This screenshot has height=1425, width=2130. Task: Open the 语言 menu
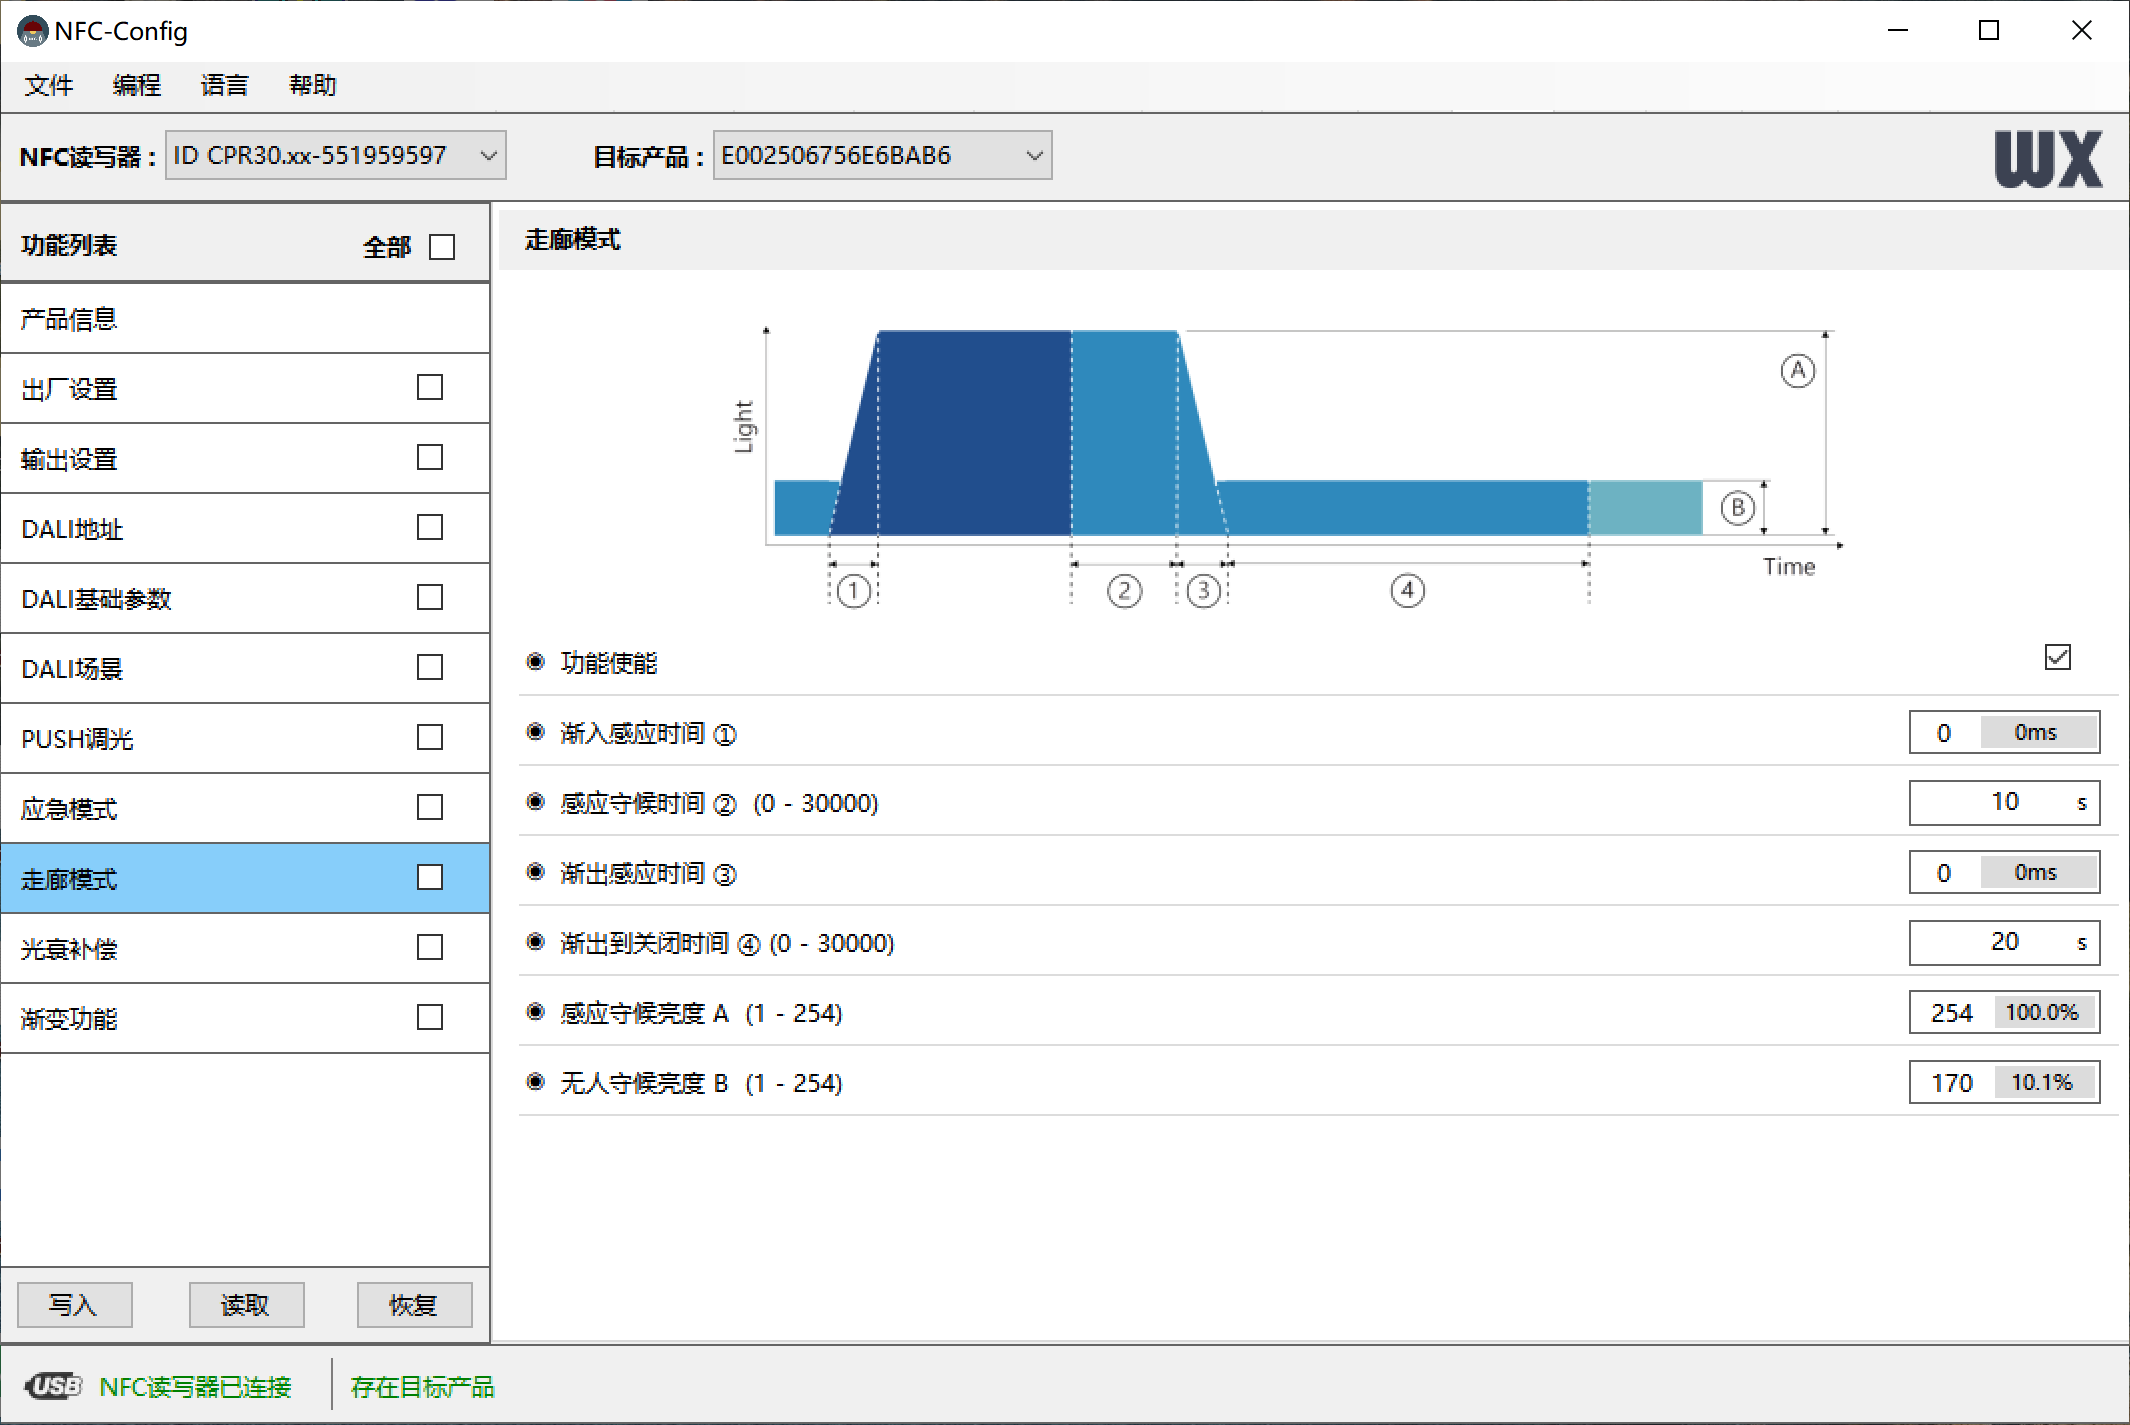click(x=224, y=85)
